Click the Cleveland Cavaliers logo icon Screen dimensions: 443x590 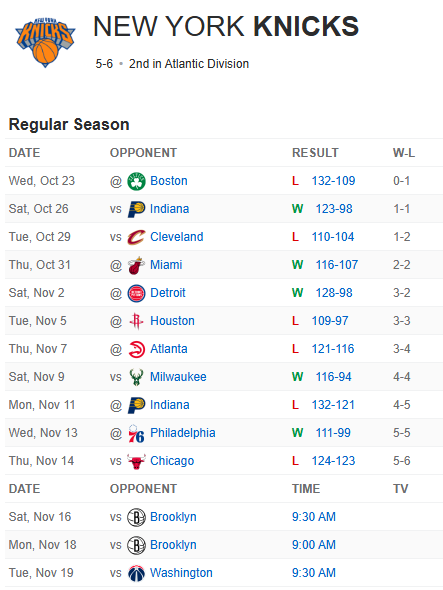[x=136, y=237]
